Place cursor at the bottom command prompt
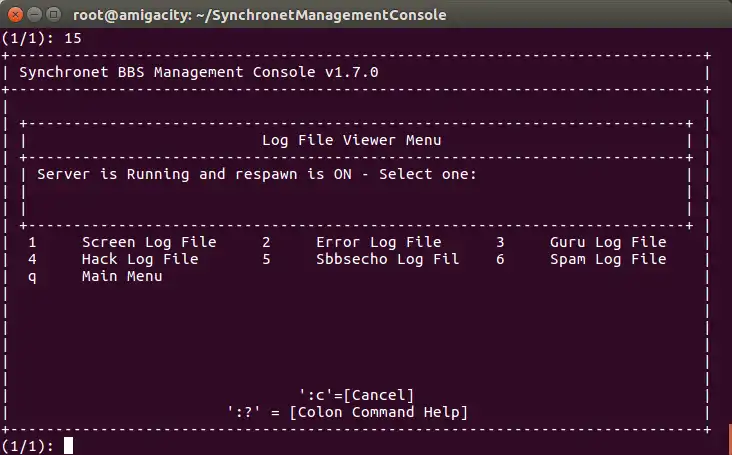The height and width of the screenshot is (455, 732). tap(68, 446)
